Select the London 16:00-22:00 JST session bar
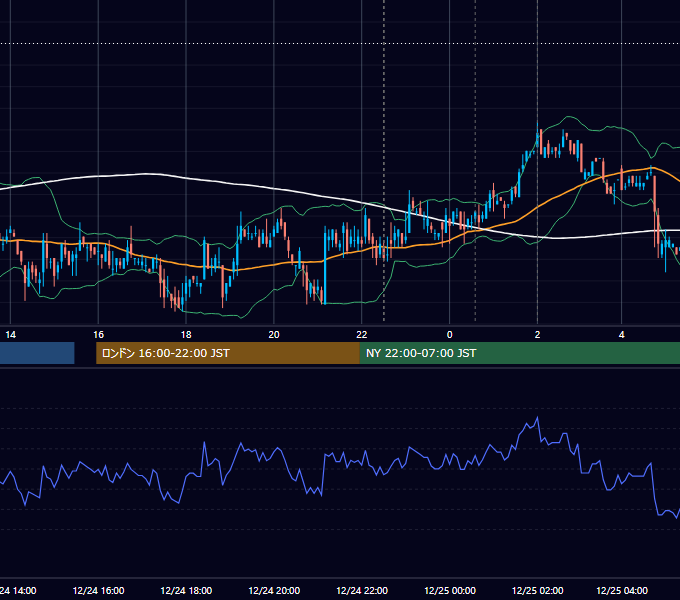Viewport: 680px width, 600px height. [228, 353]
